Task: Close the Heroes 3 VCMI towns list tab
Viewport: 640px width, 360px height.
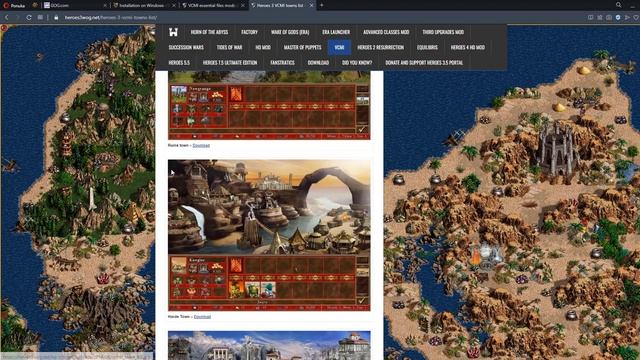Action: 311,5
